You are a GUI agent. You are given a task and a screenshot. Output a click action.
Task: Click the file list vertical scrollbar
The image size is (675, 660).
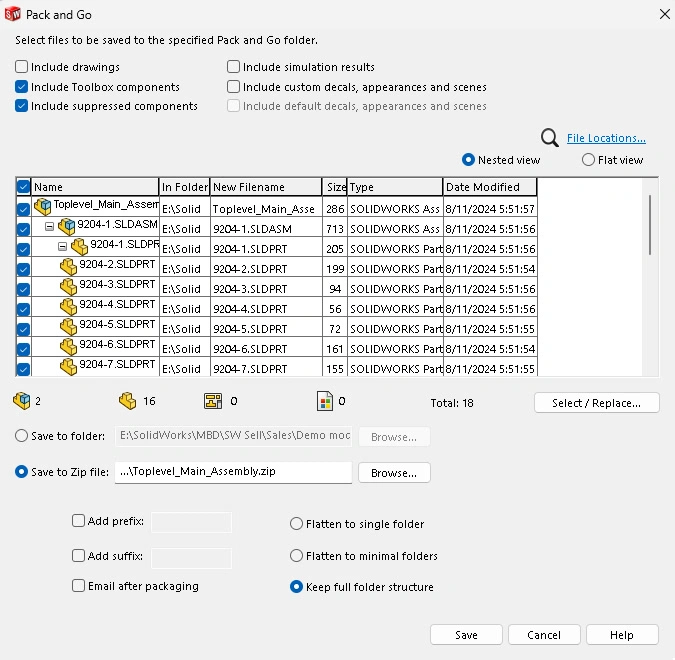click(650, 225)
